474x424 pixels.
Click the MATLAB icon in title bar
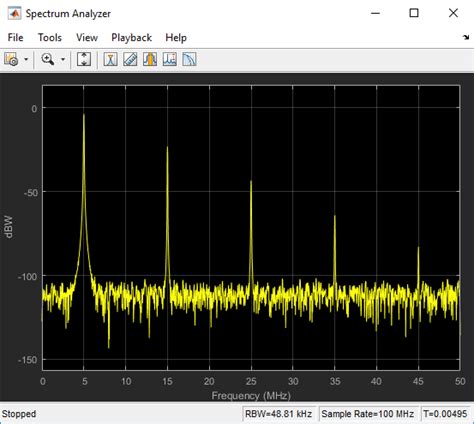click(14, 14)
